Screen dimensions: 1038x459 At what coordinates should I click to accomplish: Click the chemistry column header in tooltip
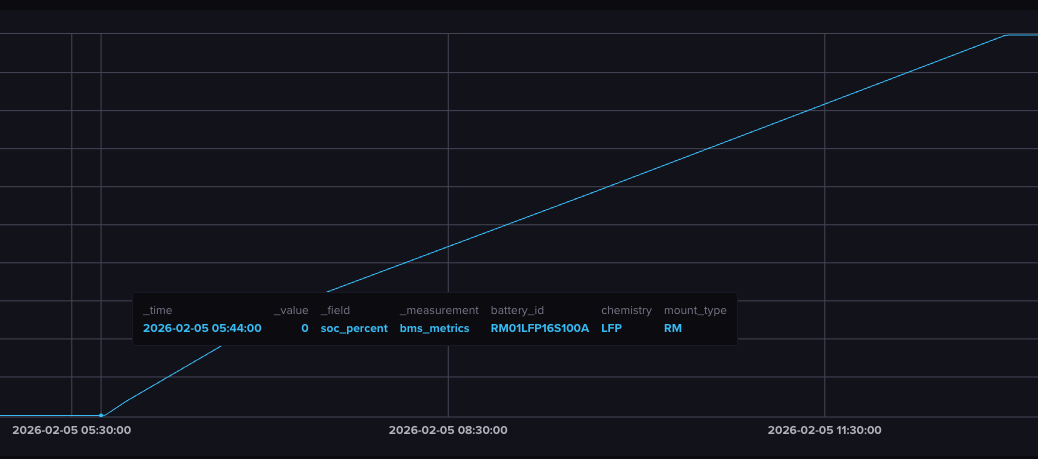(x=626, y=310)
